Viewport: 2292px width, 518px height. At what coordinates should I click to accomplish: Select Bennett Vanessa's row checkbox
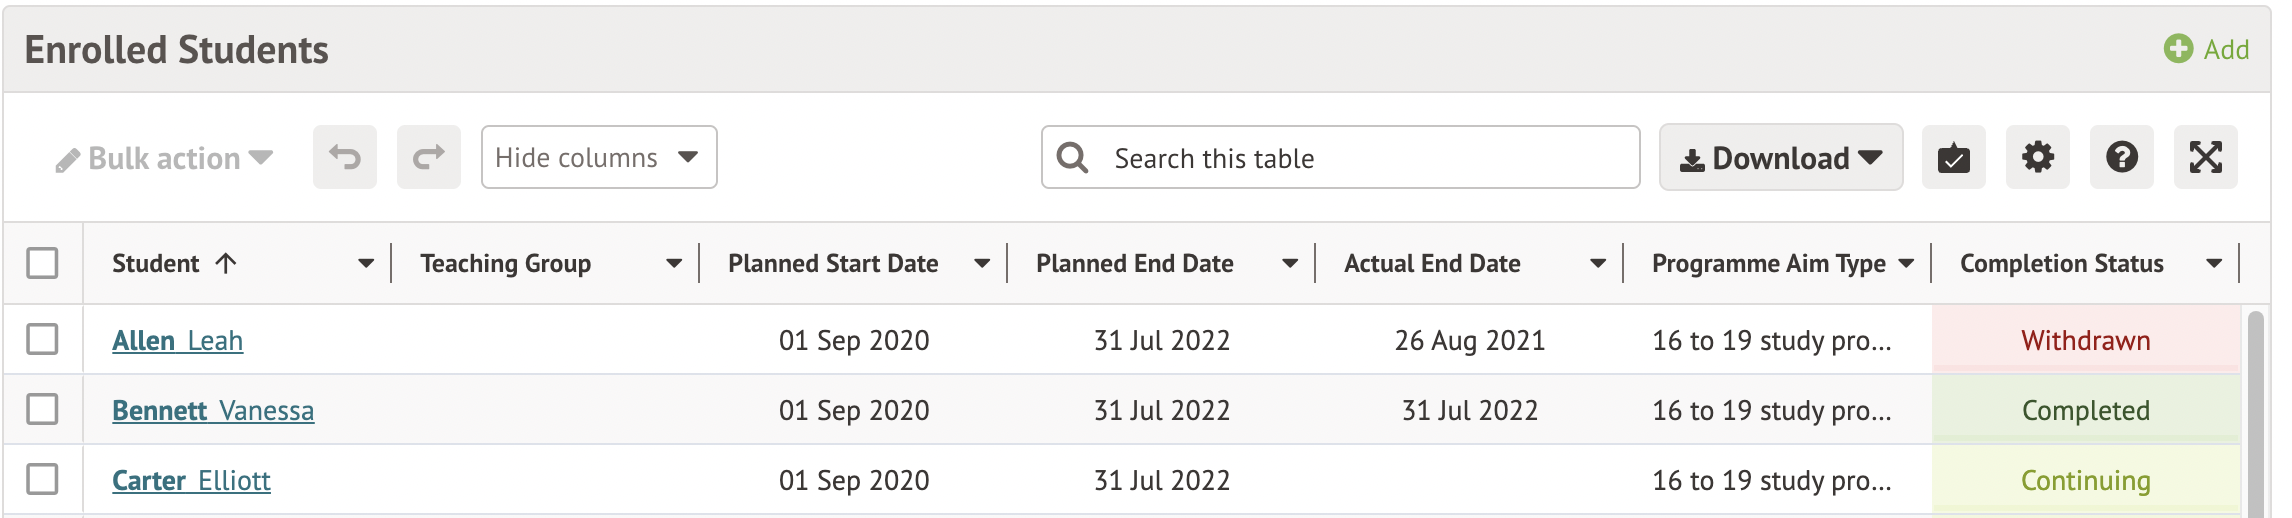coord(42,409)
